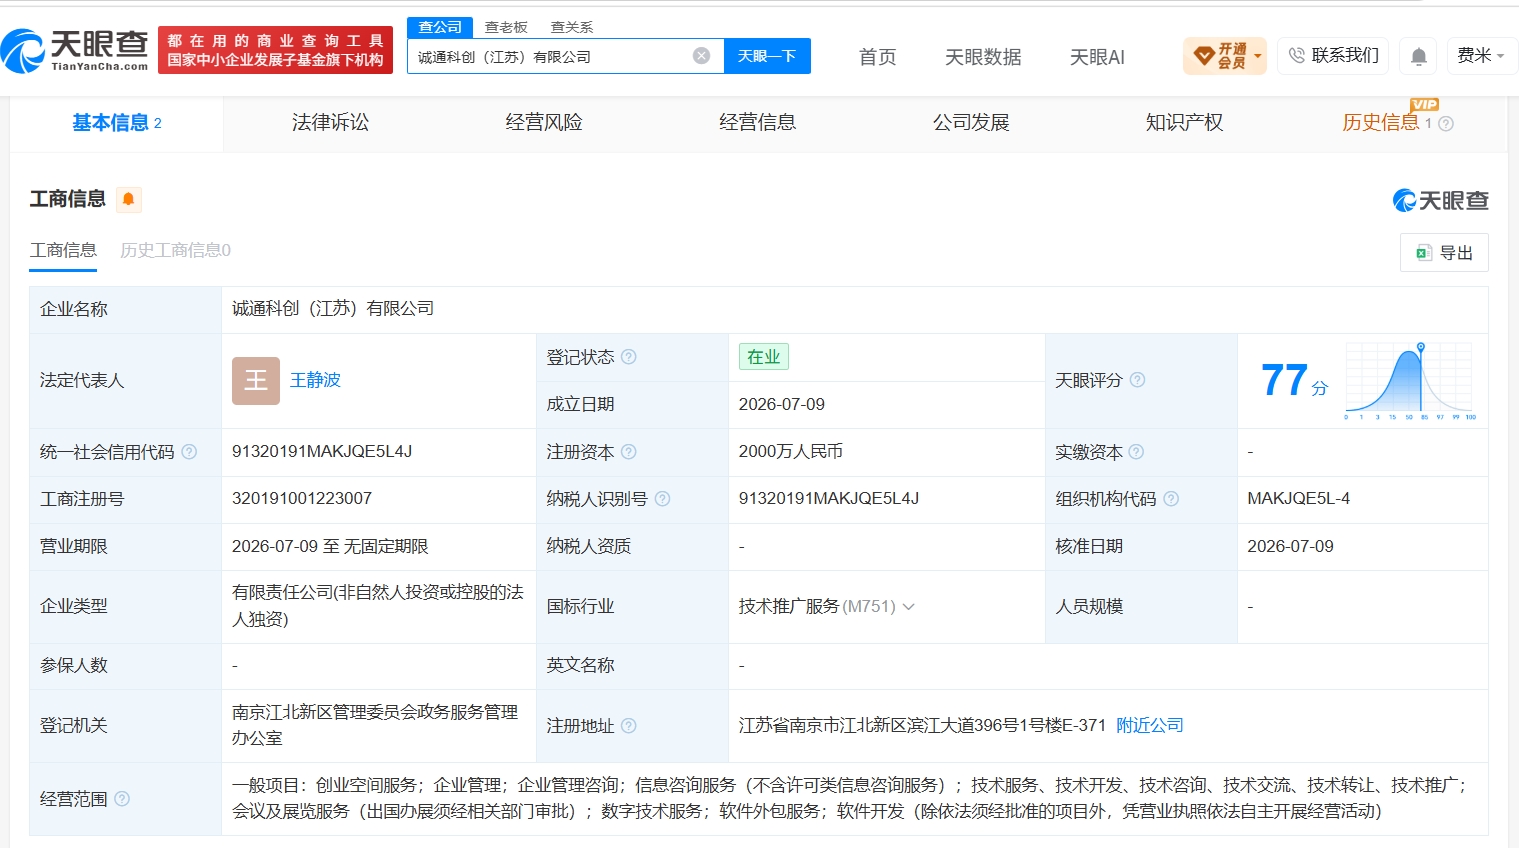This screenshot has height=848, width=1519.
Task: Click the 王 avatar of legal representative
Action: (x=256, y=380)
